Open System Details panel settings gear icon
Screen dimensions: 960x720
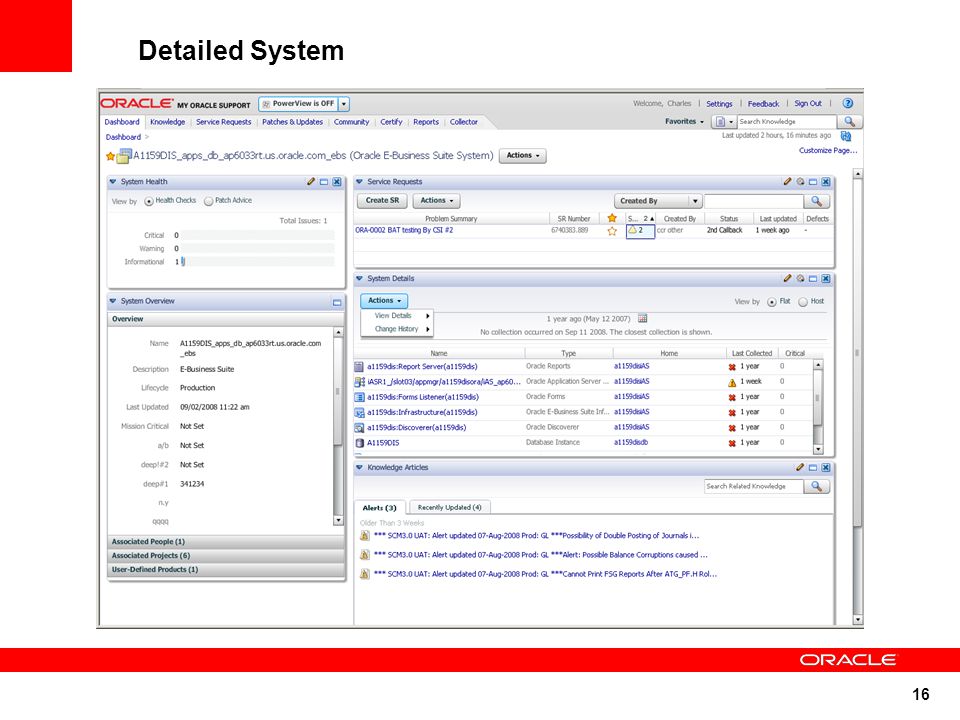pyautogui.click(x=800, y=279)
